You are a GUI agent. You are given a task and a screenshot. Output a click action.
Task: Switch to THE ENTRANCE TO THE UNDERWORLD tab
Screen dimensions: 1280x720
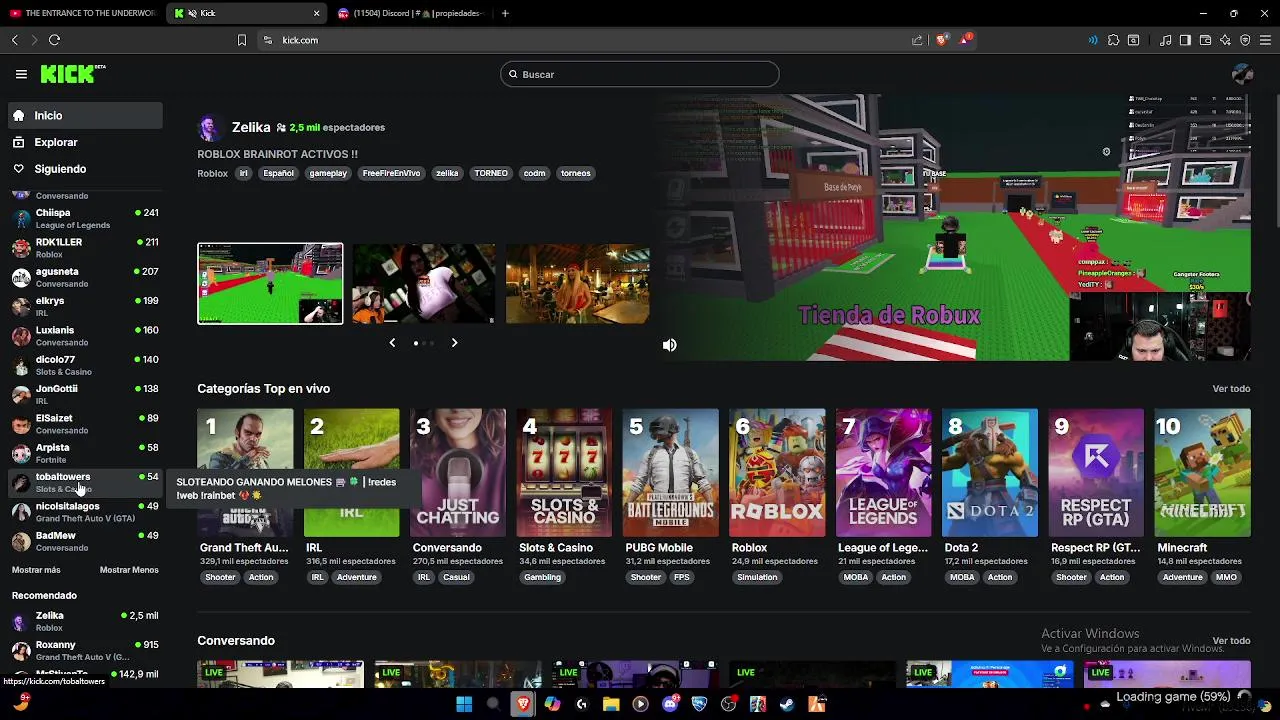click(x=82, y=13)
